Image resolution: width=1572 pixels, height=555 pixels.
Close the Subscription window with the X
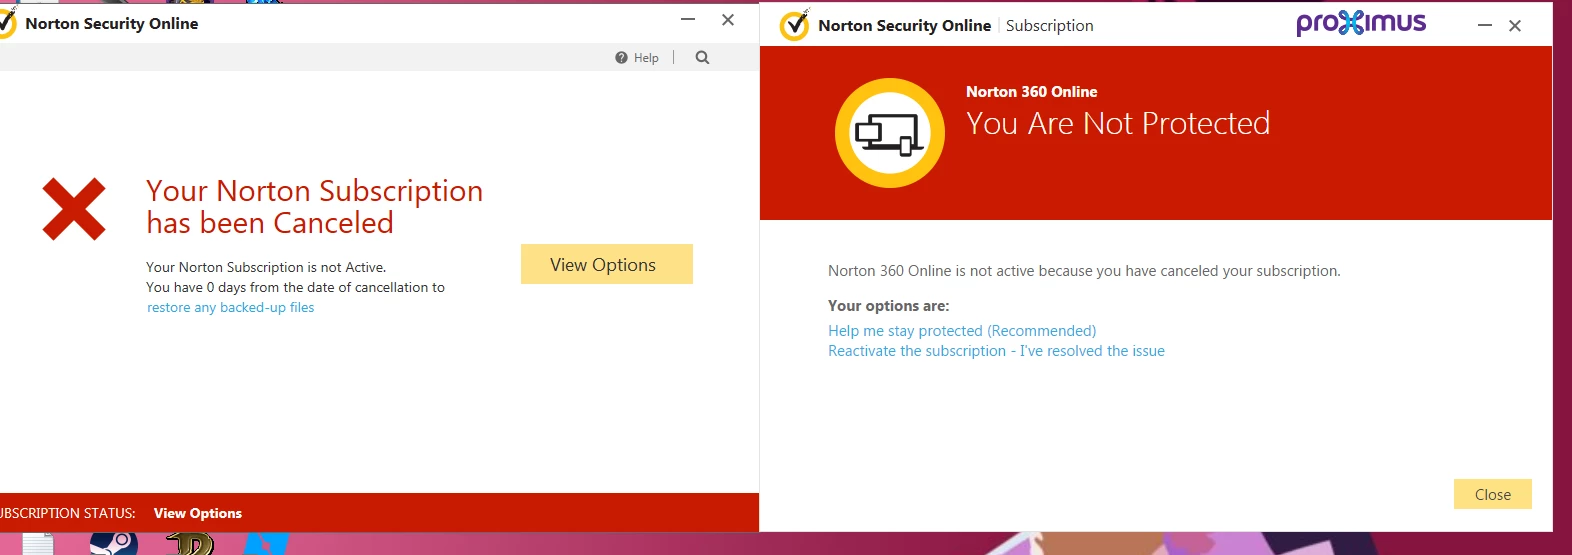point(1515,26)
